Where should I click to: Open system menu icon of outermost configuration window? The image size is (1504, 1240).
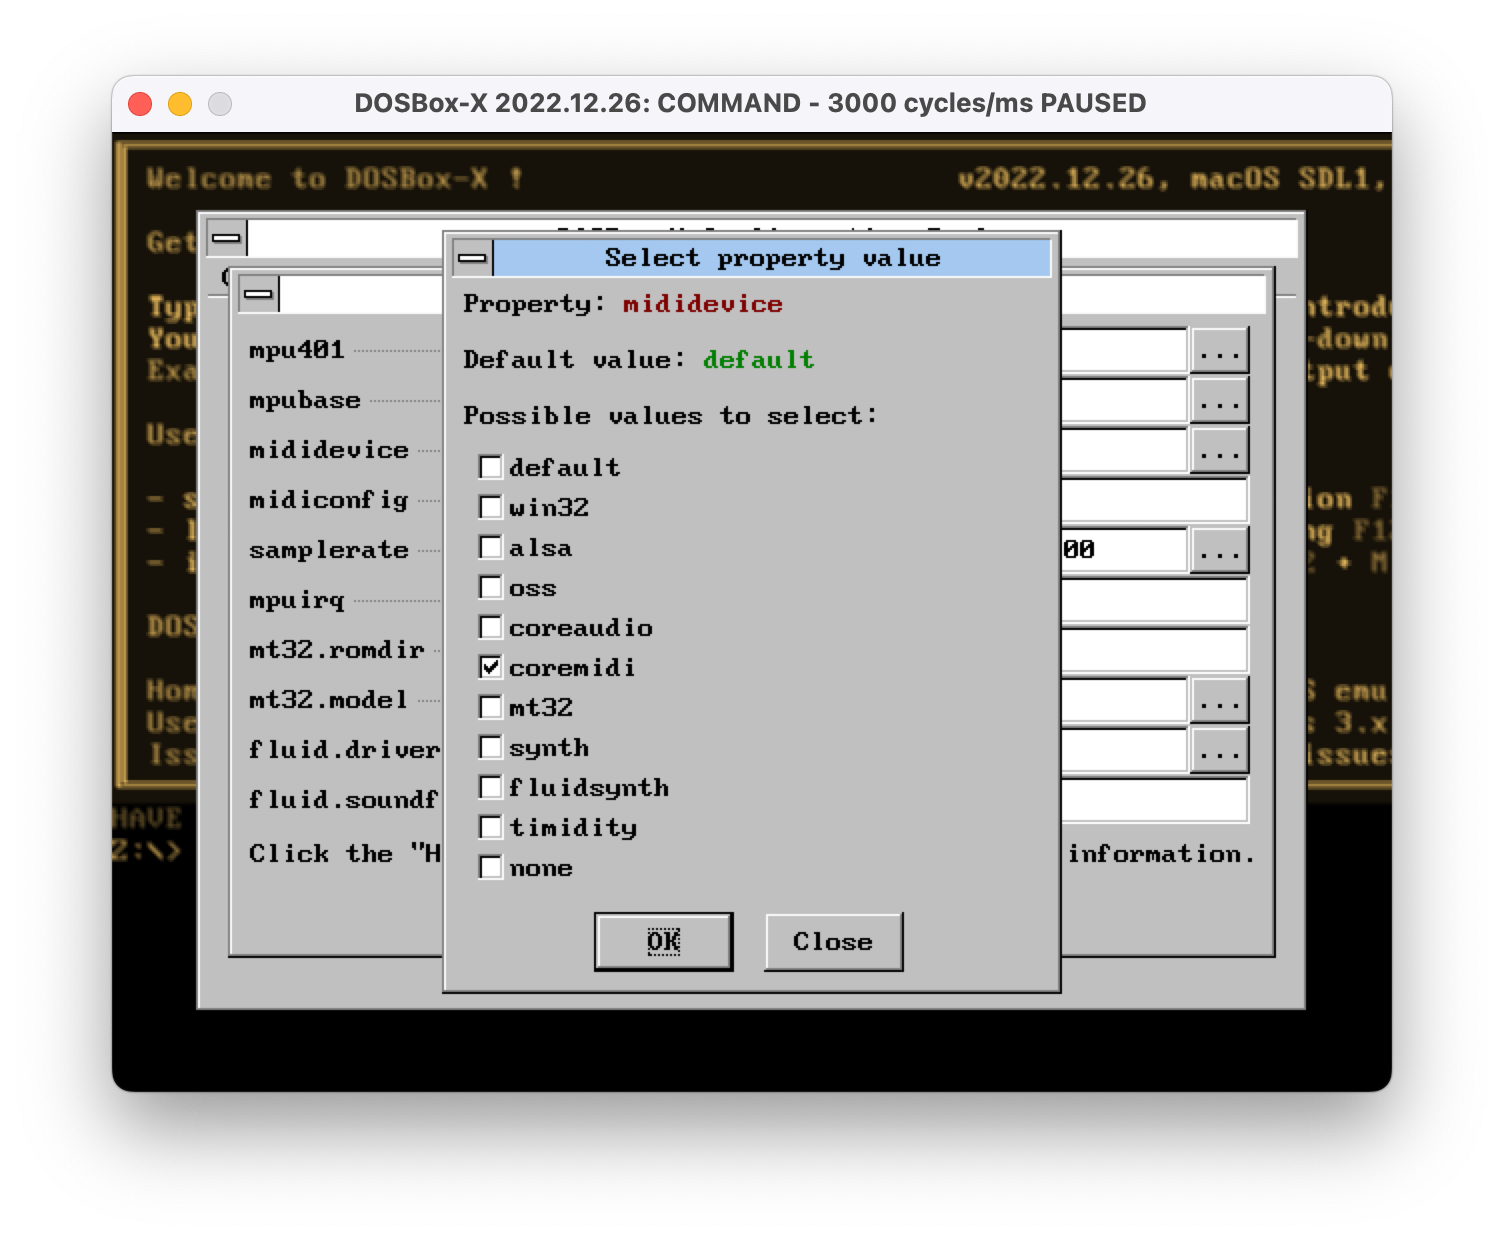tap(227, 238)
